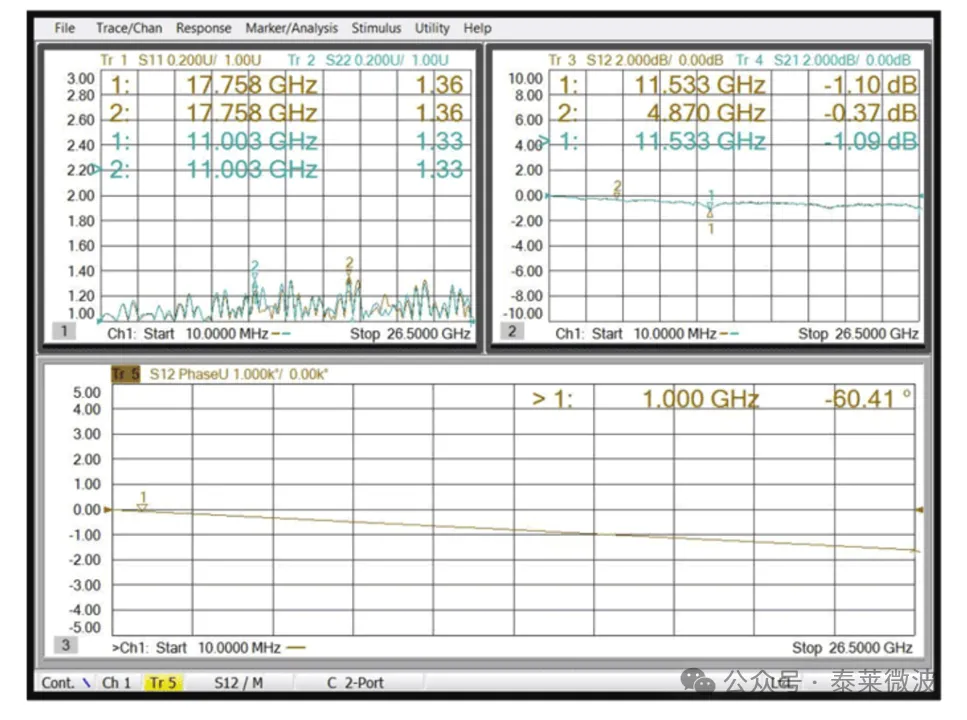Open the Response menu
This screenshot has height=720, width=967.
(x=203, y=28)
